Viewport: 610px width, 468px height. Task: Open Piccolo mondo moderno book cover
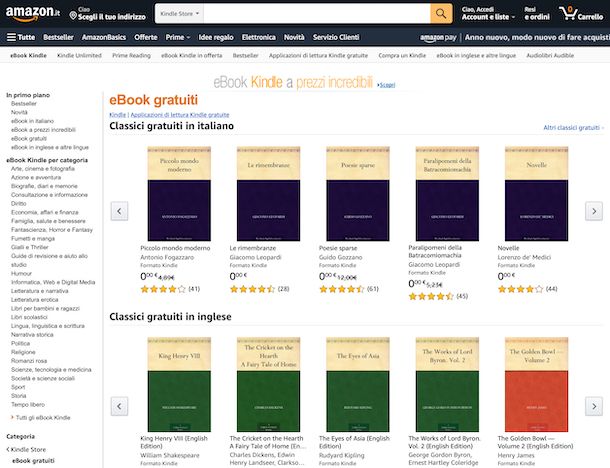(x=179, y=194)
